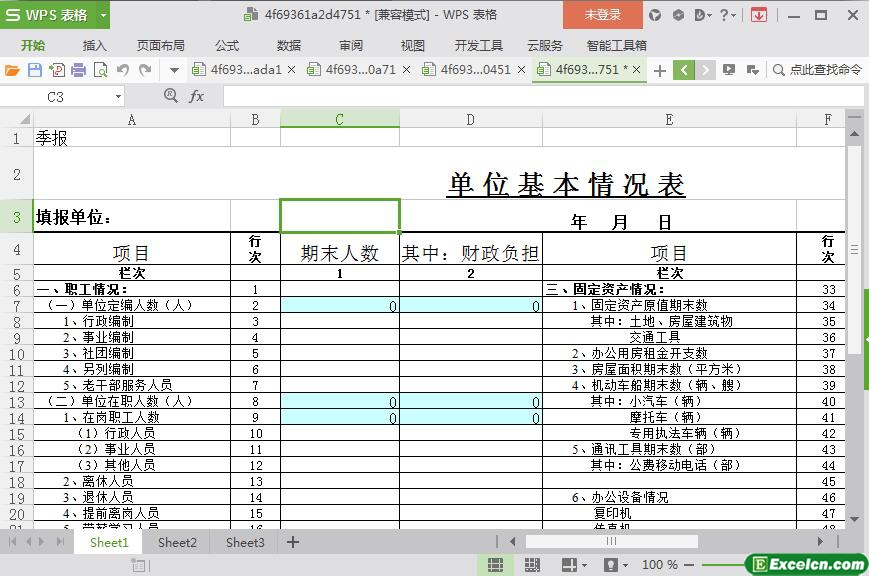Open the 开发工具 ribbon tab
The height and width of the screenshot is (576, 869).
[x=478, y=45]
